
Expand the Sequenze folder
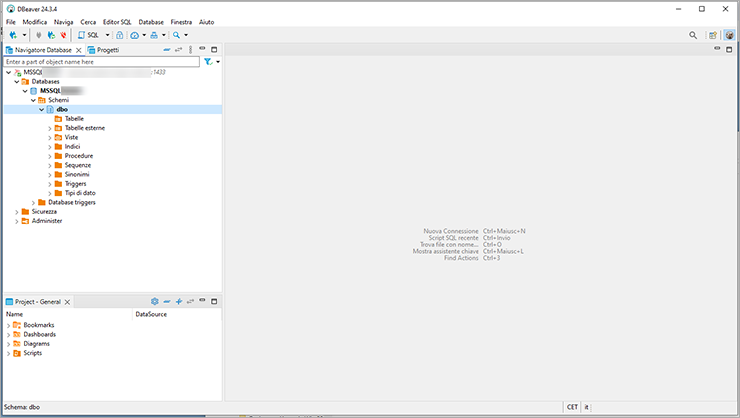point(50,165)
